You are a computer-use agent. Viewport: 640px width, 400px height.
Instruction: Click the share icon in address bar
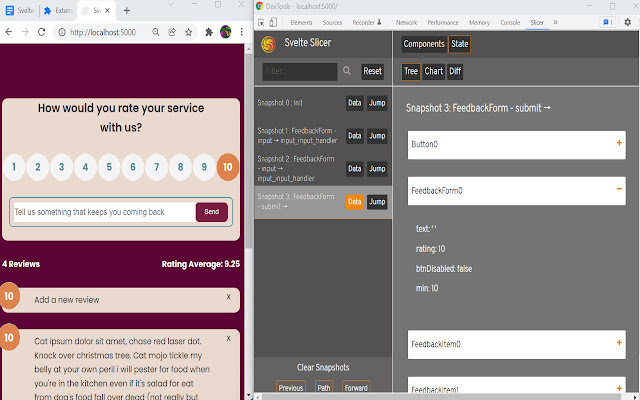pyautogui.click(x=172, y=32)
